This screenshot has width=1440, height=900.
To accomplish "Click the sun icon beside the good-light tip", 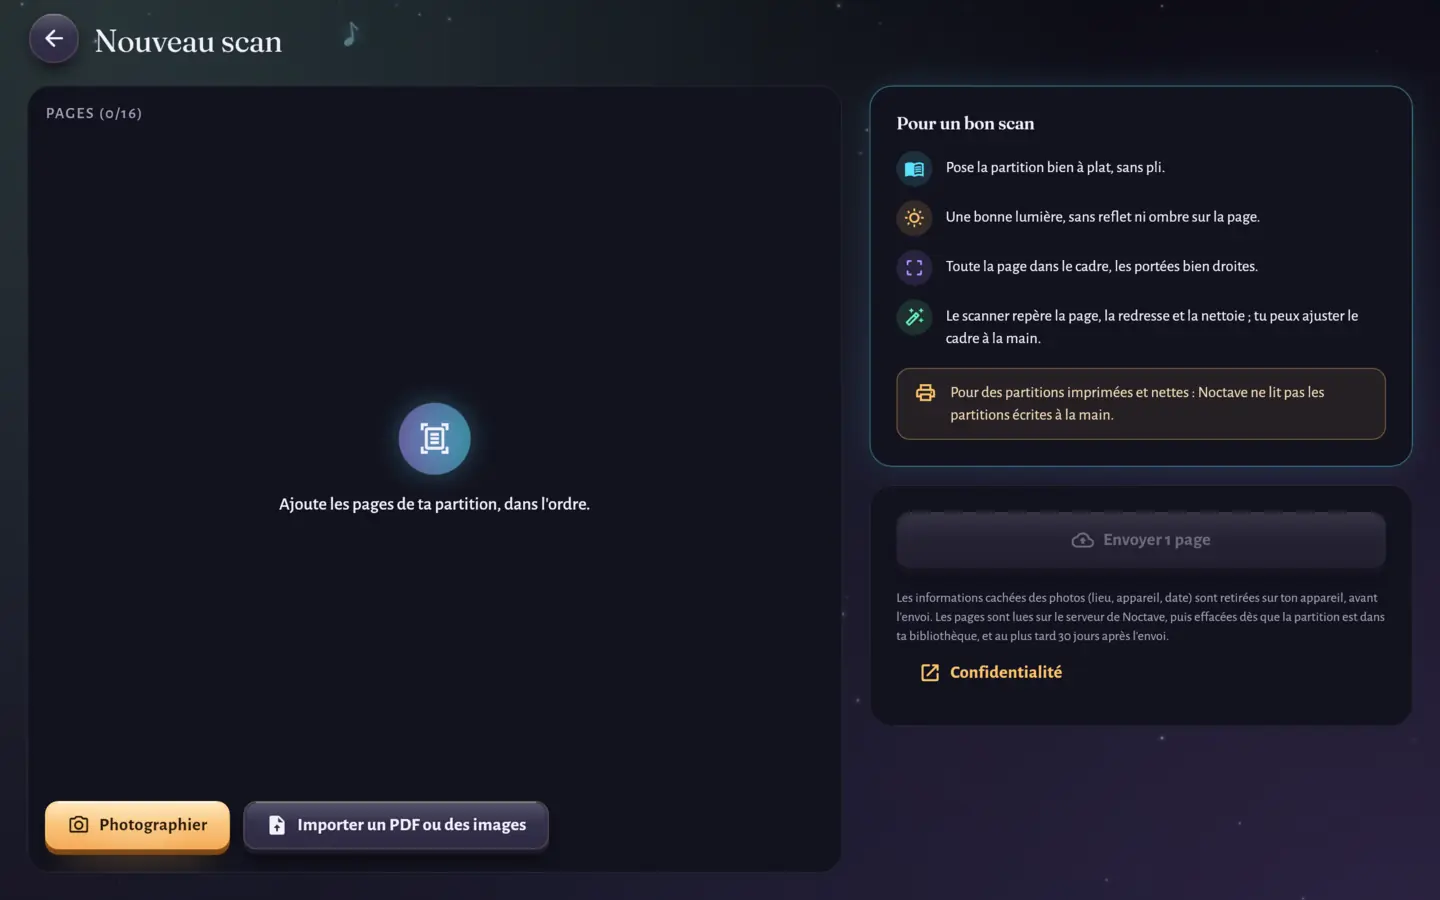I will [914, 218].
